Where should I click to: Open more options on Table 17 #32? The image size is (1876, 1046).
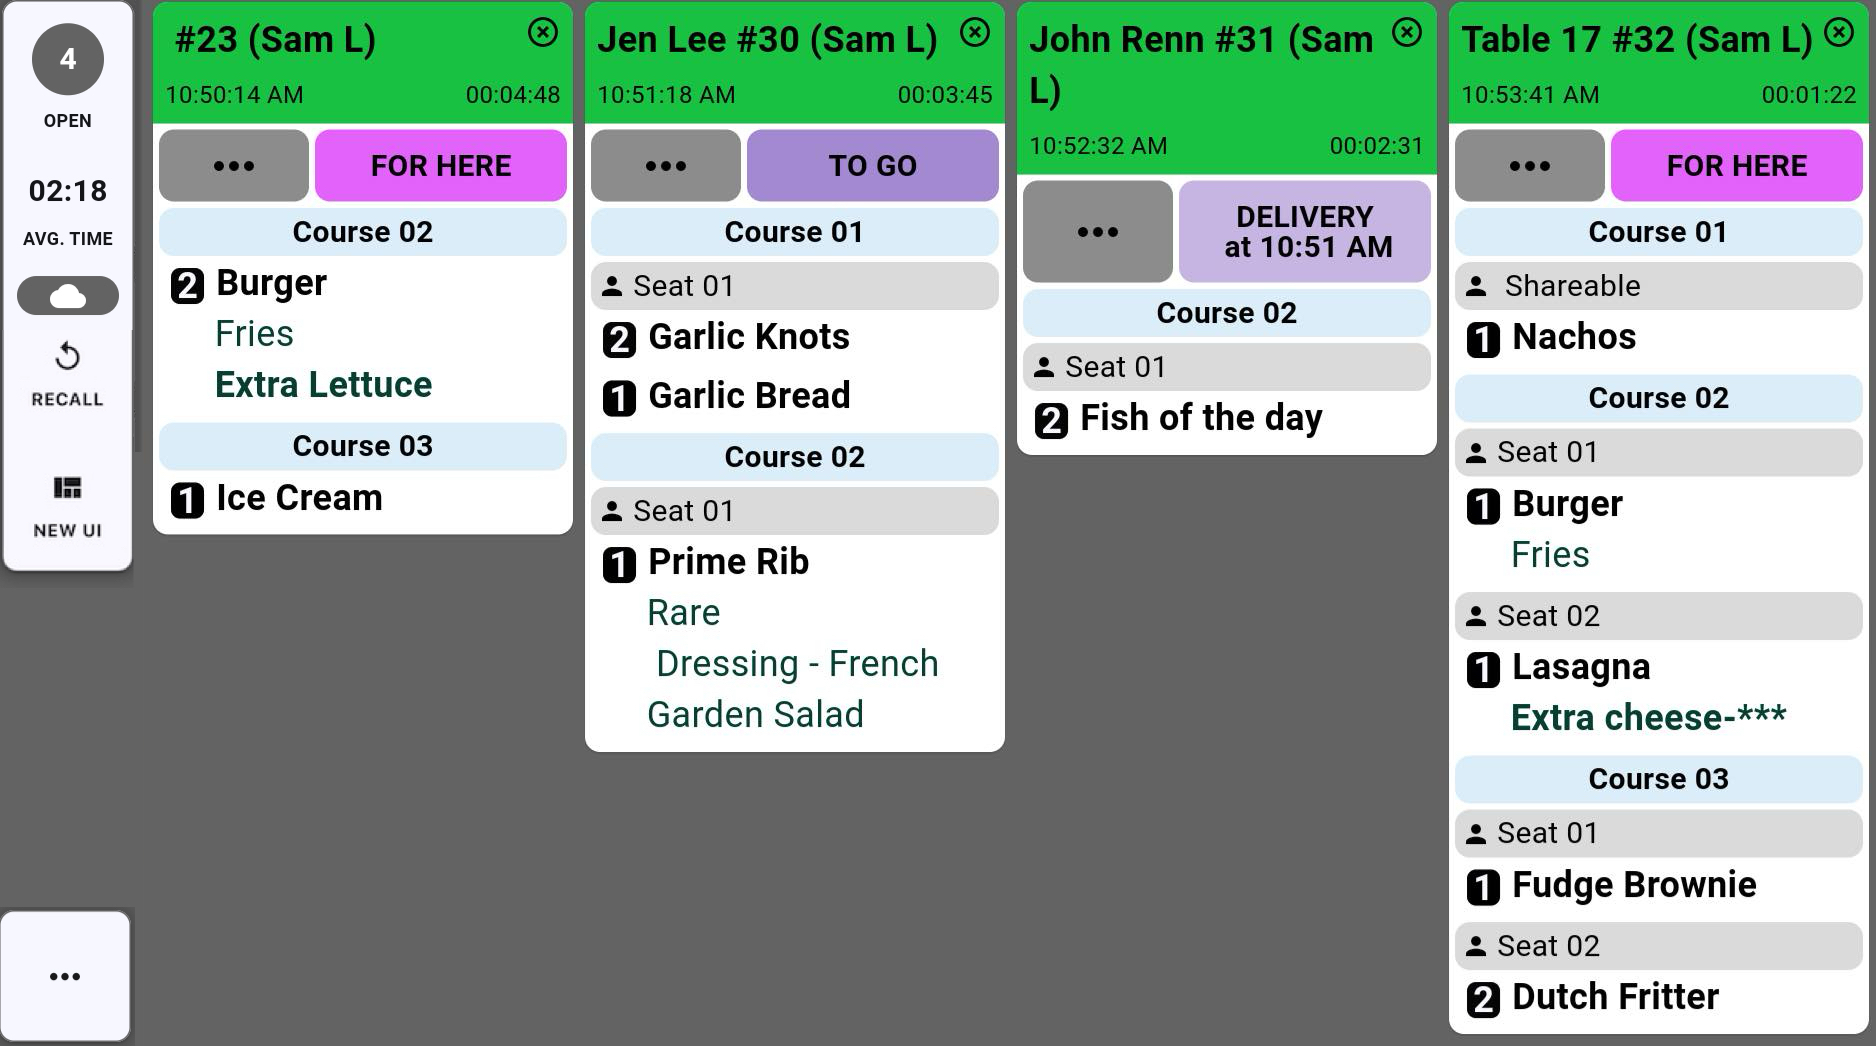coord(1530,166)
